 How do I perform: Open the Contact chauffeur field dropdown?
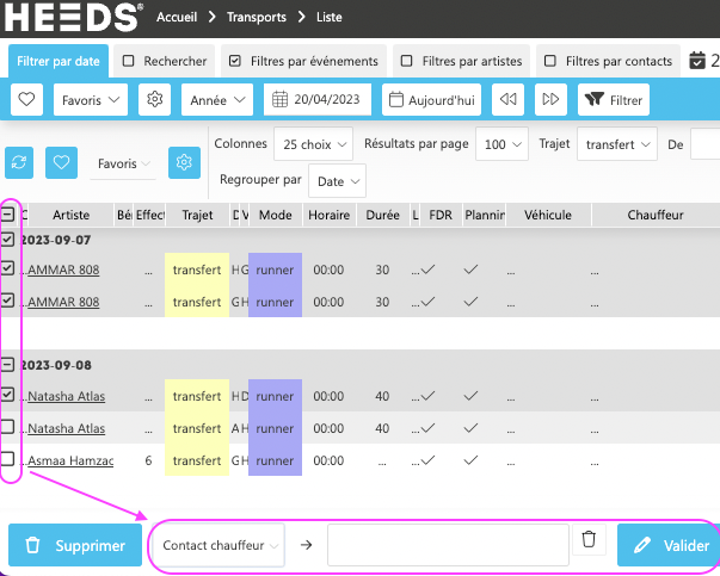pos(219,545)
